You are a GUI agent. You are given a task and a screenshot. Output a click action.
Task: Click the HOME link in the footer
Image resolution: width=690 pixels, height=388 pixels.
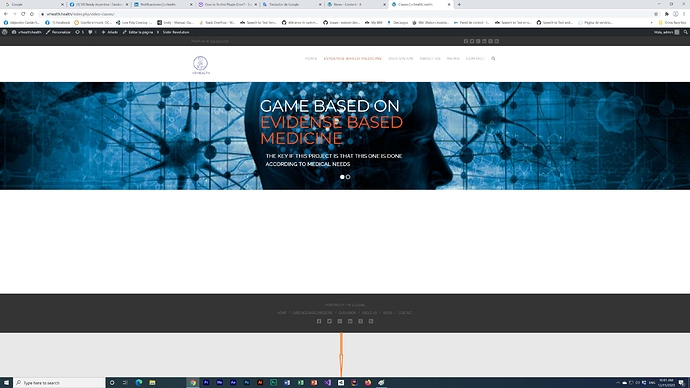(x=282, y=313)
